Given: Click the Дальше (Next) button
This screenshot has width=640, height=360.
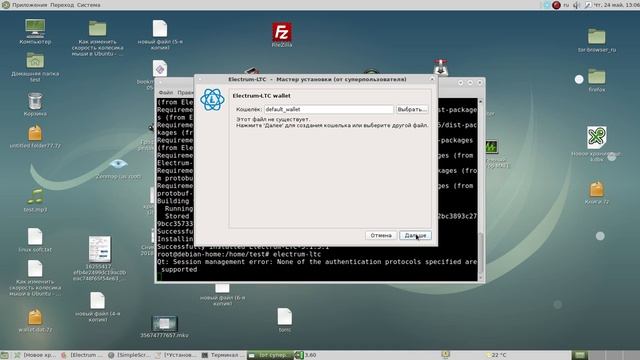Looking at the screenshot, I should (x=415, y=236).
